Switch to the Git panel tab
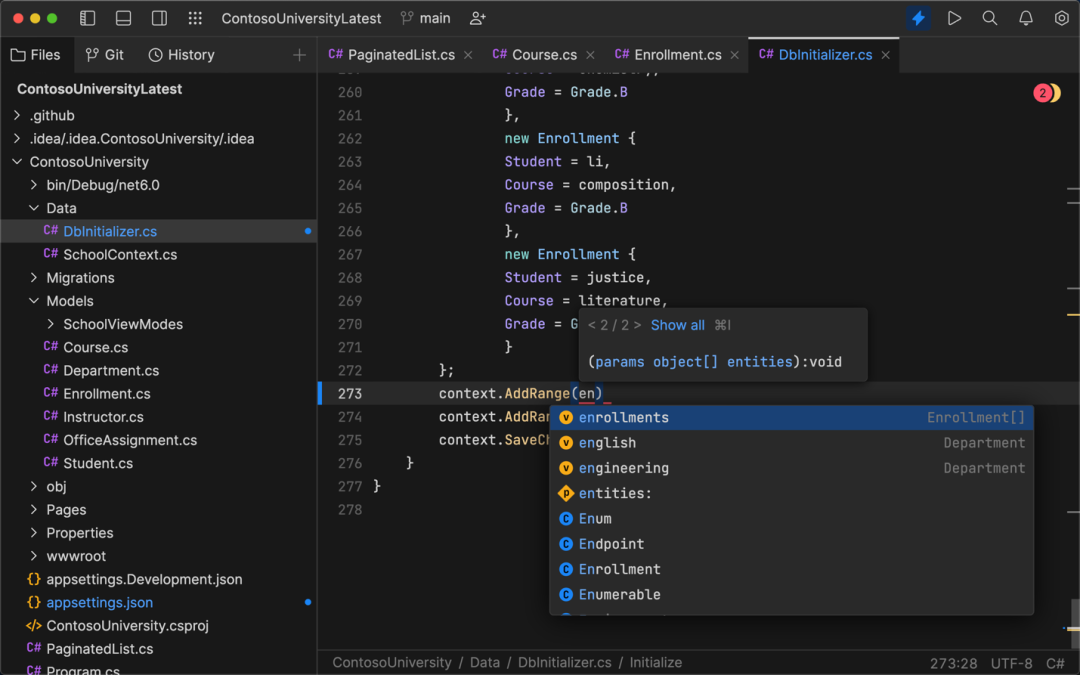 click(105, 55)
